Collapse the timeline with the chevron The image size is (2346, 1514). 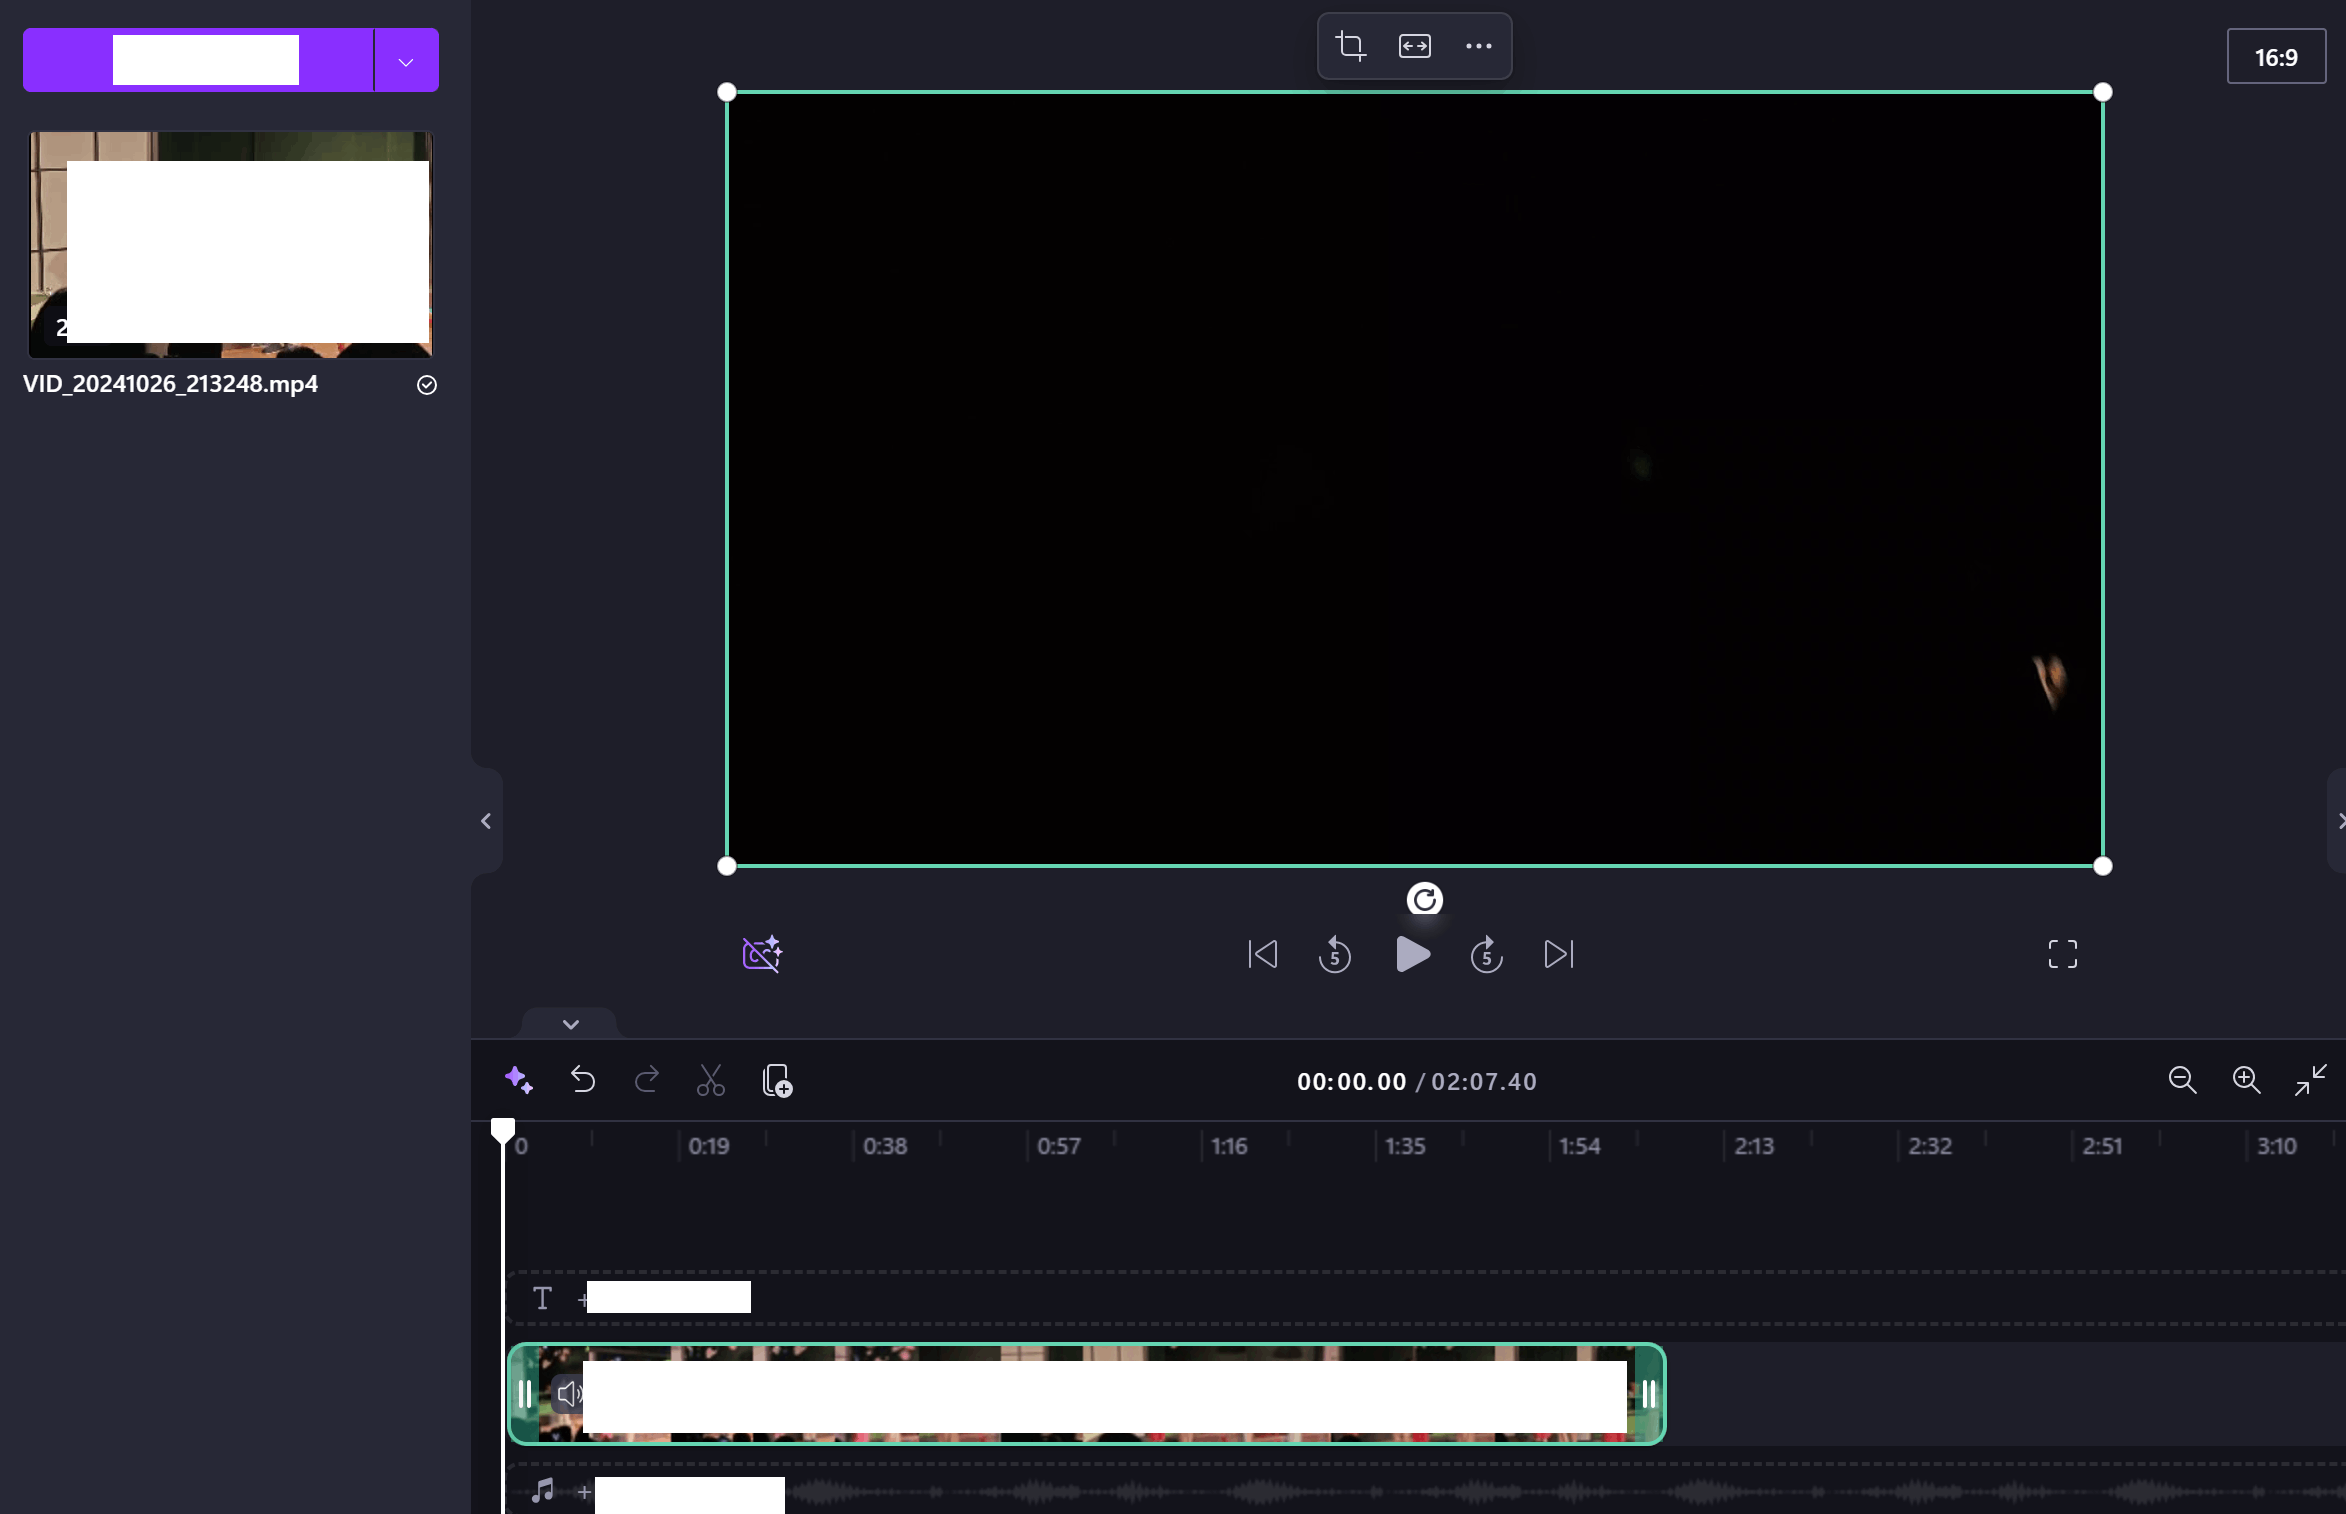point(570,1024)
